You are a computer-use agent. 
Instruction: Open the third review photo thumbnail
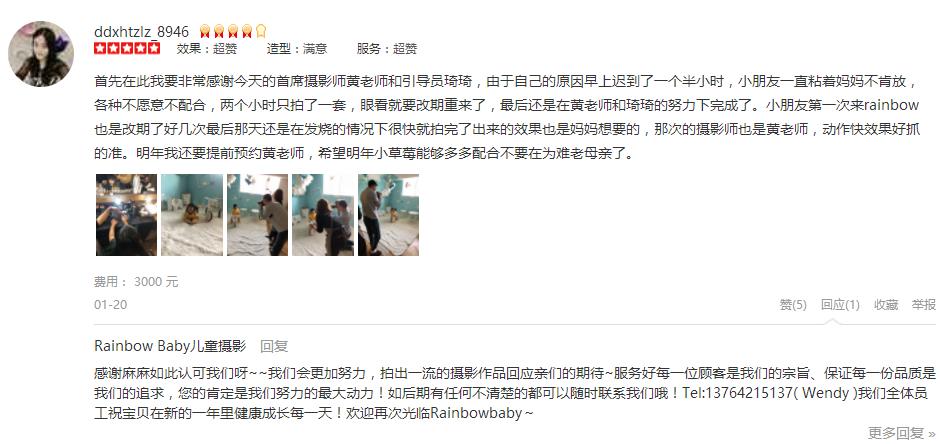[x=258, y=215]
